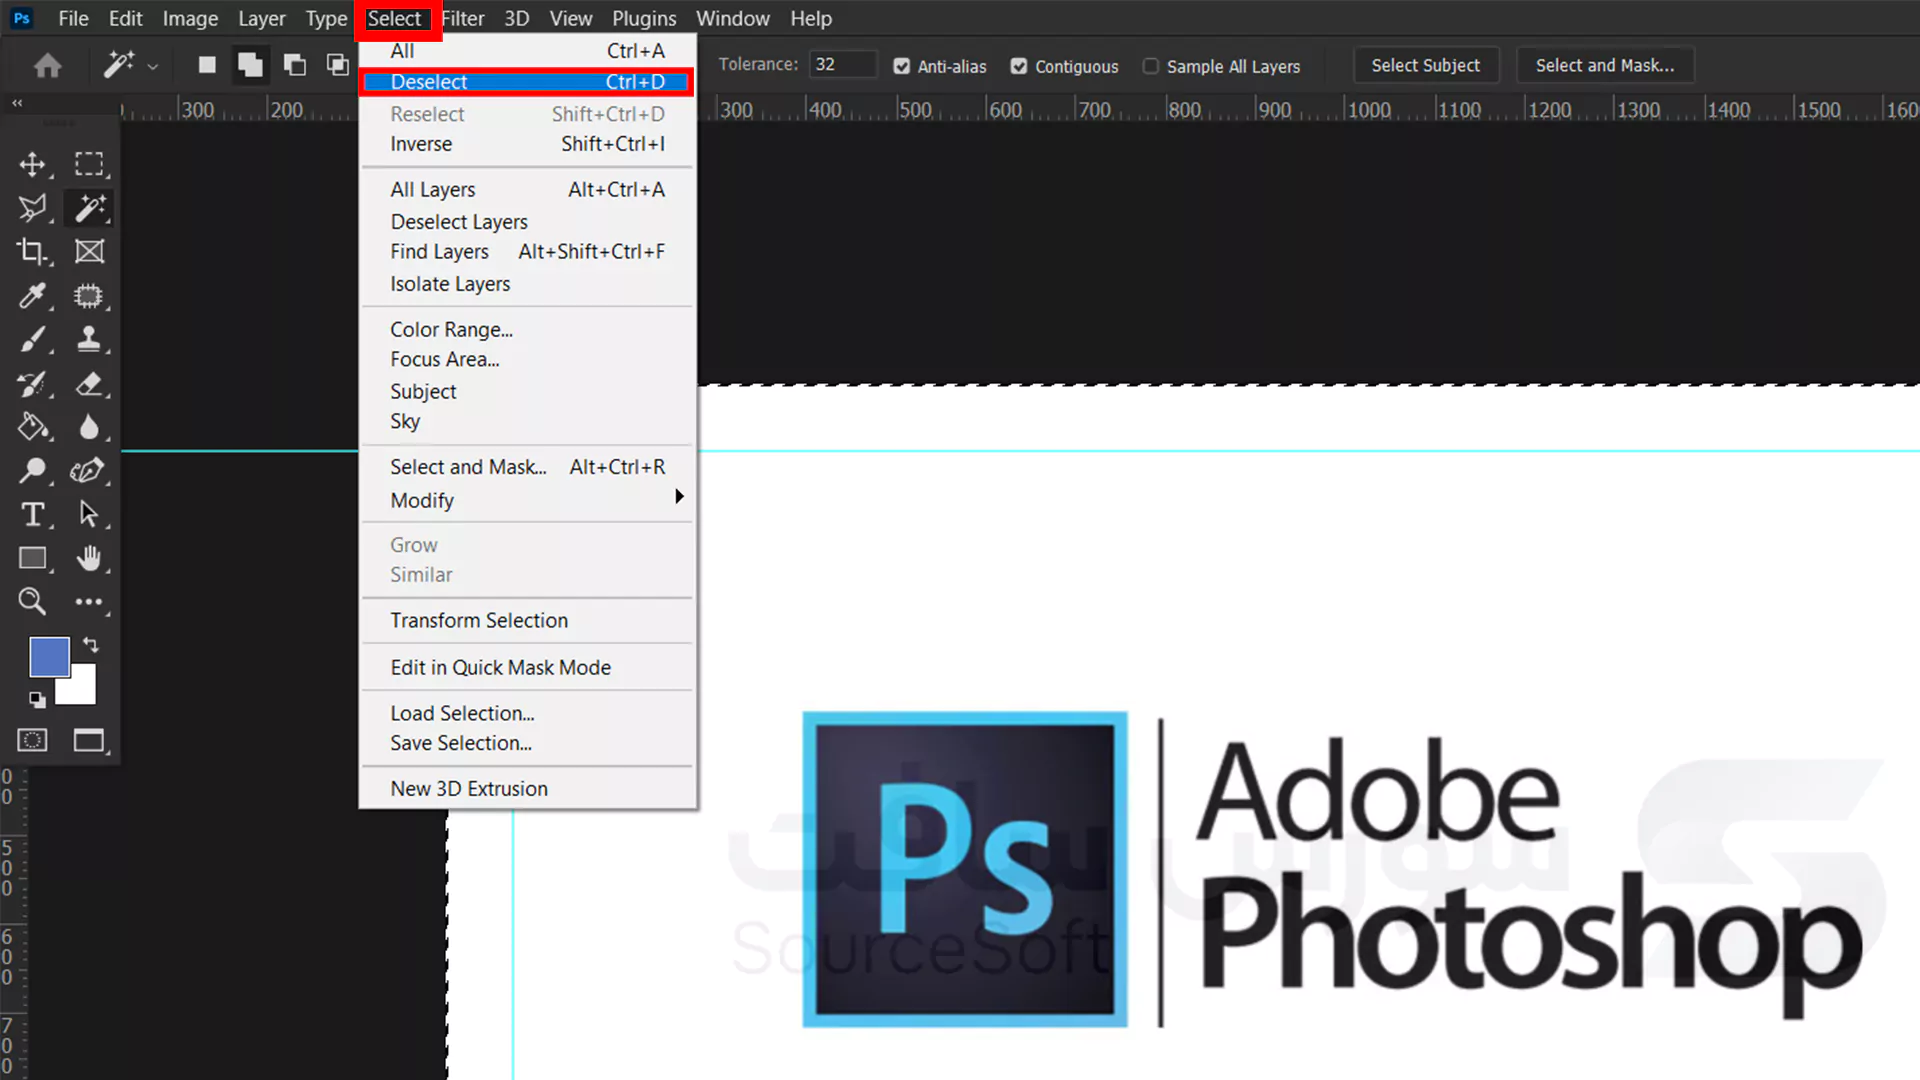Viewport: 1920px width, 1080px height.
Task: Open the Filter menu
Action: pyautogui.click(x=463, y=19)
